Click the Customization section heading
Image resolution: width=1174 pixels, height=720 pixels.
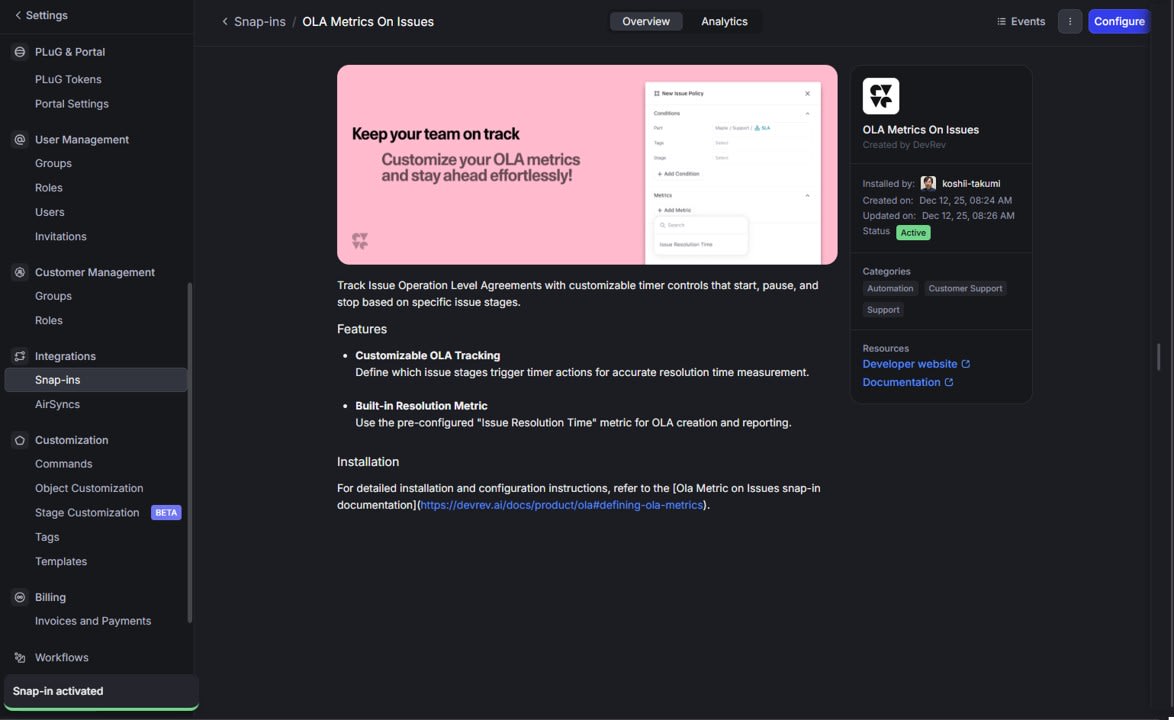pyautogui.click(x=72, y=440)
